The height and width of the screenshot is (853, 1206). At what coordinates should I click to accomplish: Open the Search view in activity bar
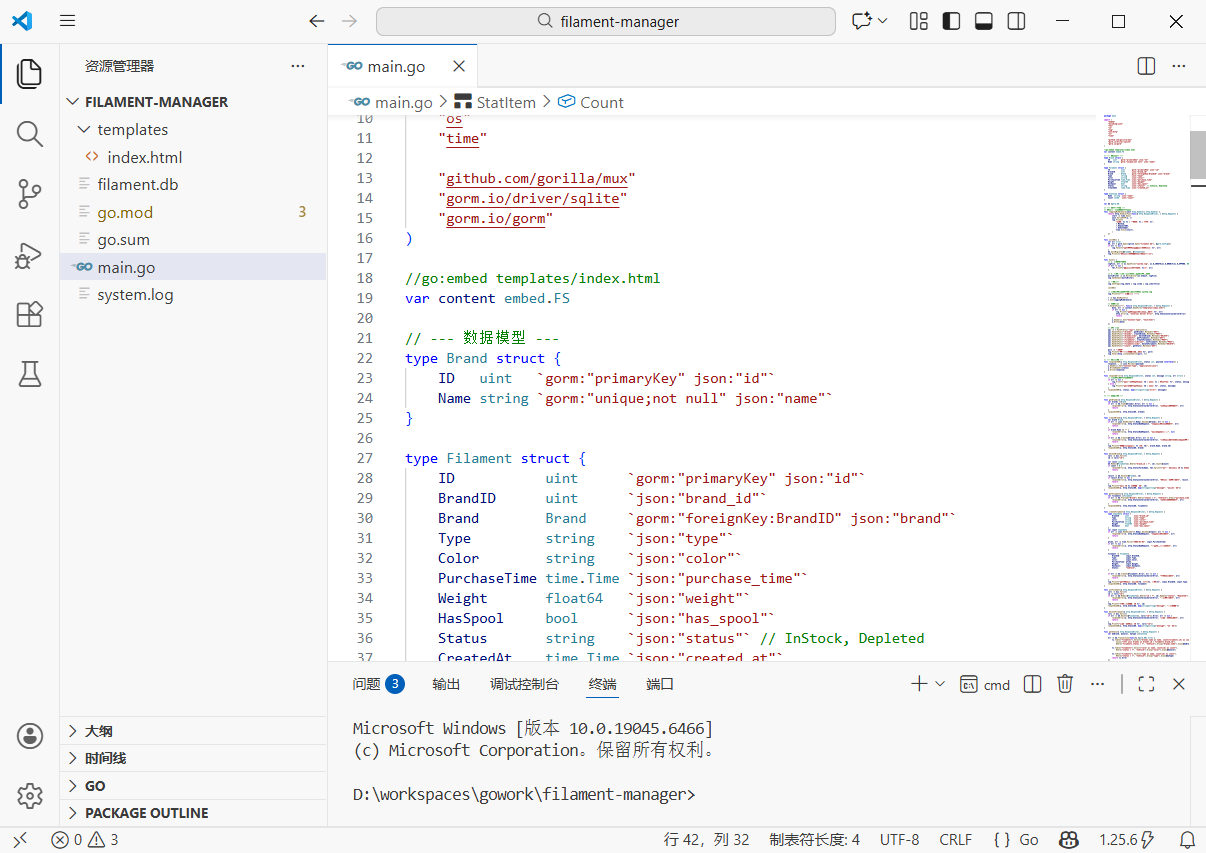click(x=30, y=134)
